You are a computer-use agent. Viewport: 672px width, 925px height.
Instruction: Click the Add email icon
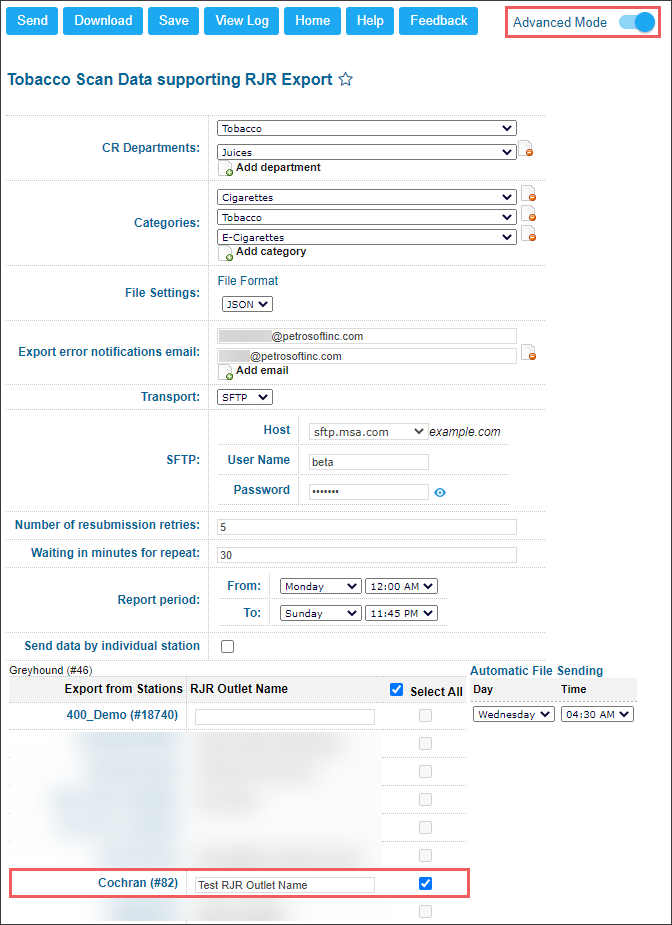tap(225, 372)
